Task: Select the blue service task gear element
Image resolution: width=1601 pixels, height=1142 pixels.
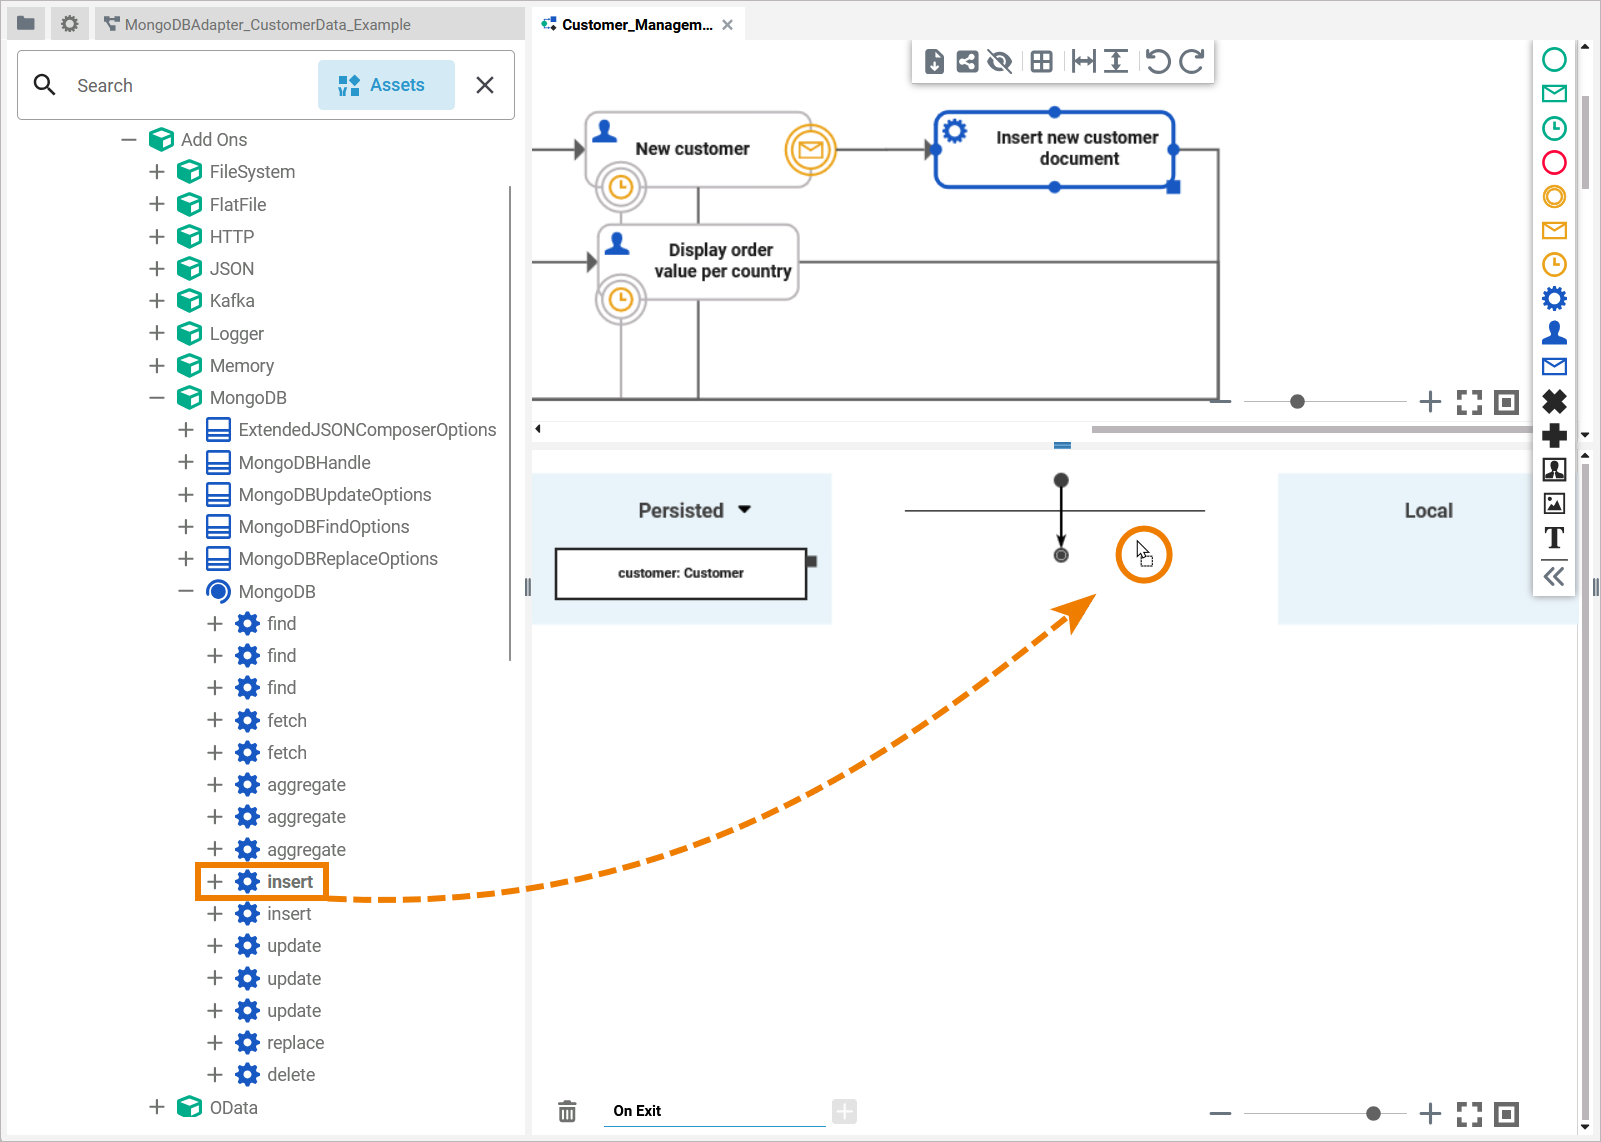Action: (x=1554, y=298)
